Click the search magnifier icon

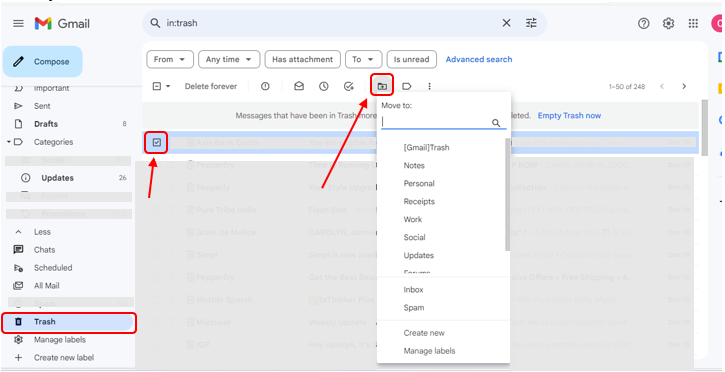point(155,23)
